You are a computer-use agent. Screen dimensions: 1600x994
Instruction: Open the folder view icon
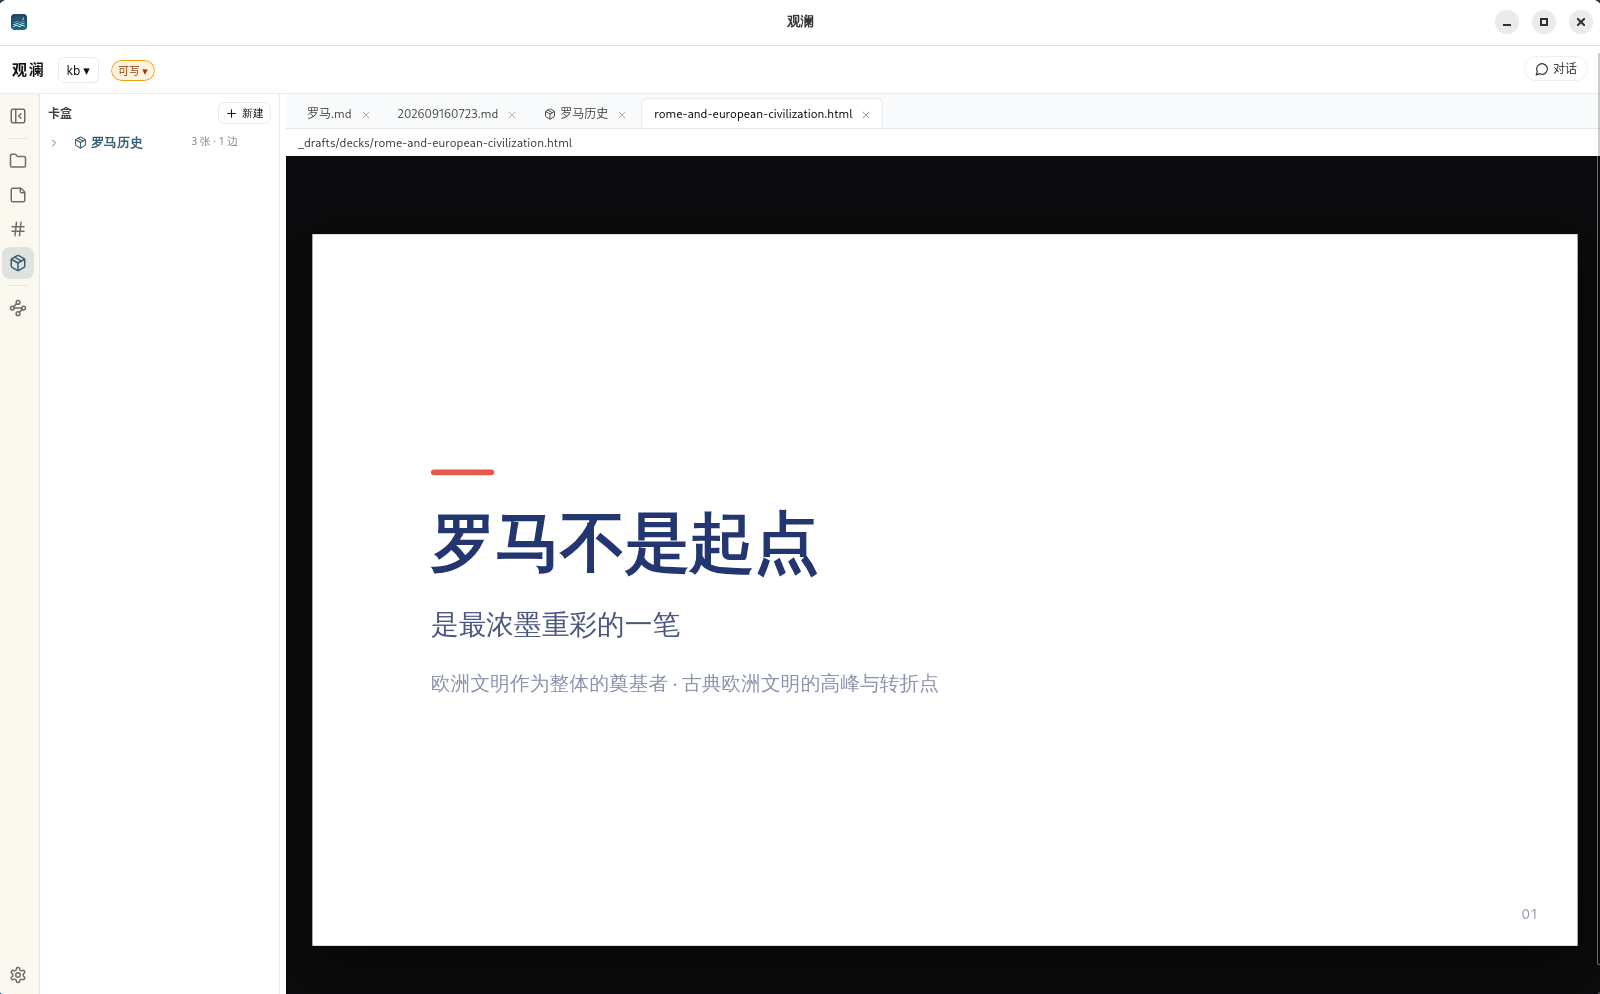[18, 161]
